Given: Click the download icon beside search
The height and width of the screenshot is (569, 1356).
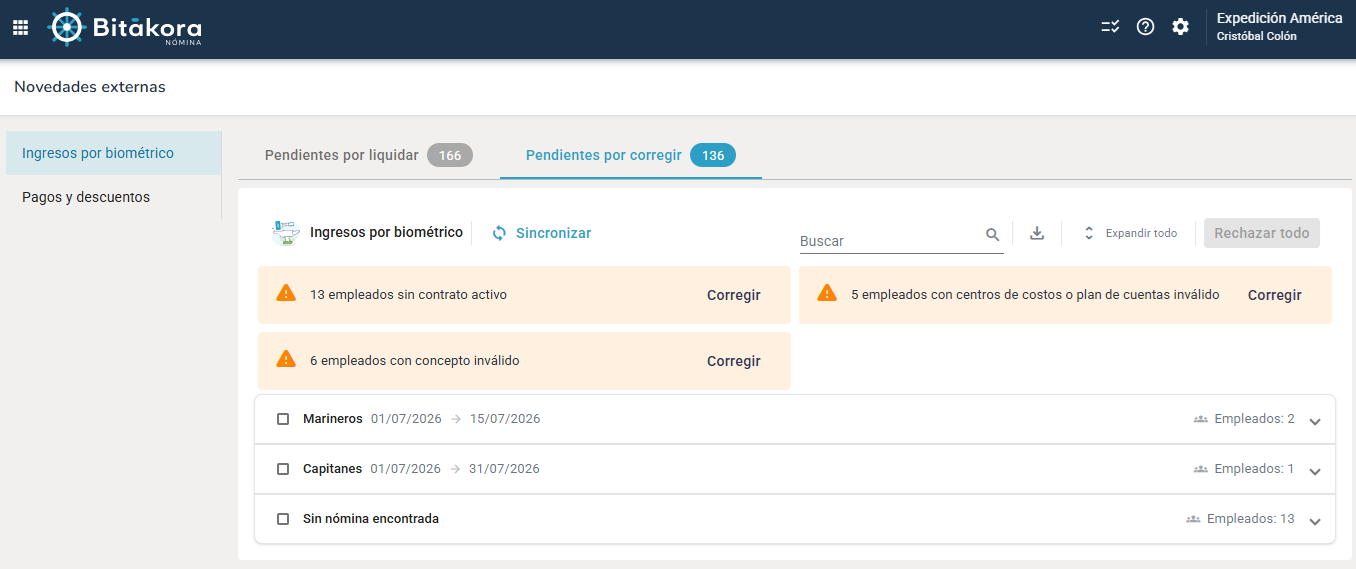Looking at the screenshot, I should pyautogui.click(x=1037, y=233).
